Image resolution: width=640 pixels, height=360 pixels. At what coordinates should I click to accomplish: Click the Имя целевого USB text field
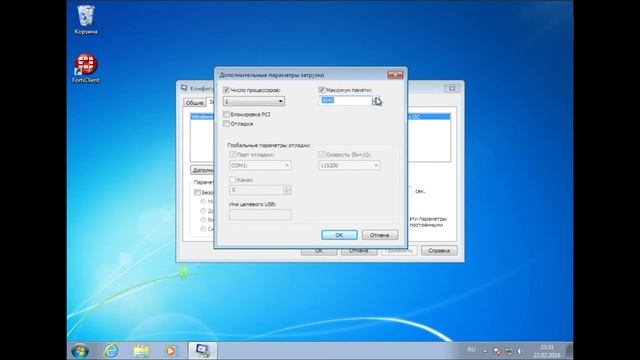(260, 215)
